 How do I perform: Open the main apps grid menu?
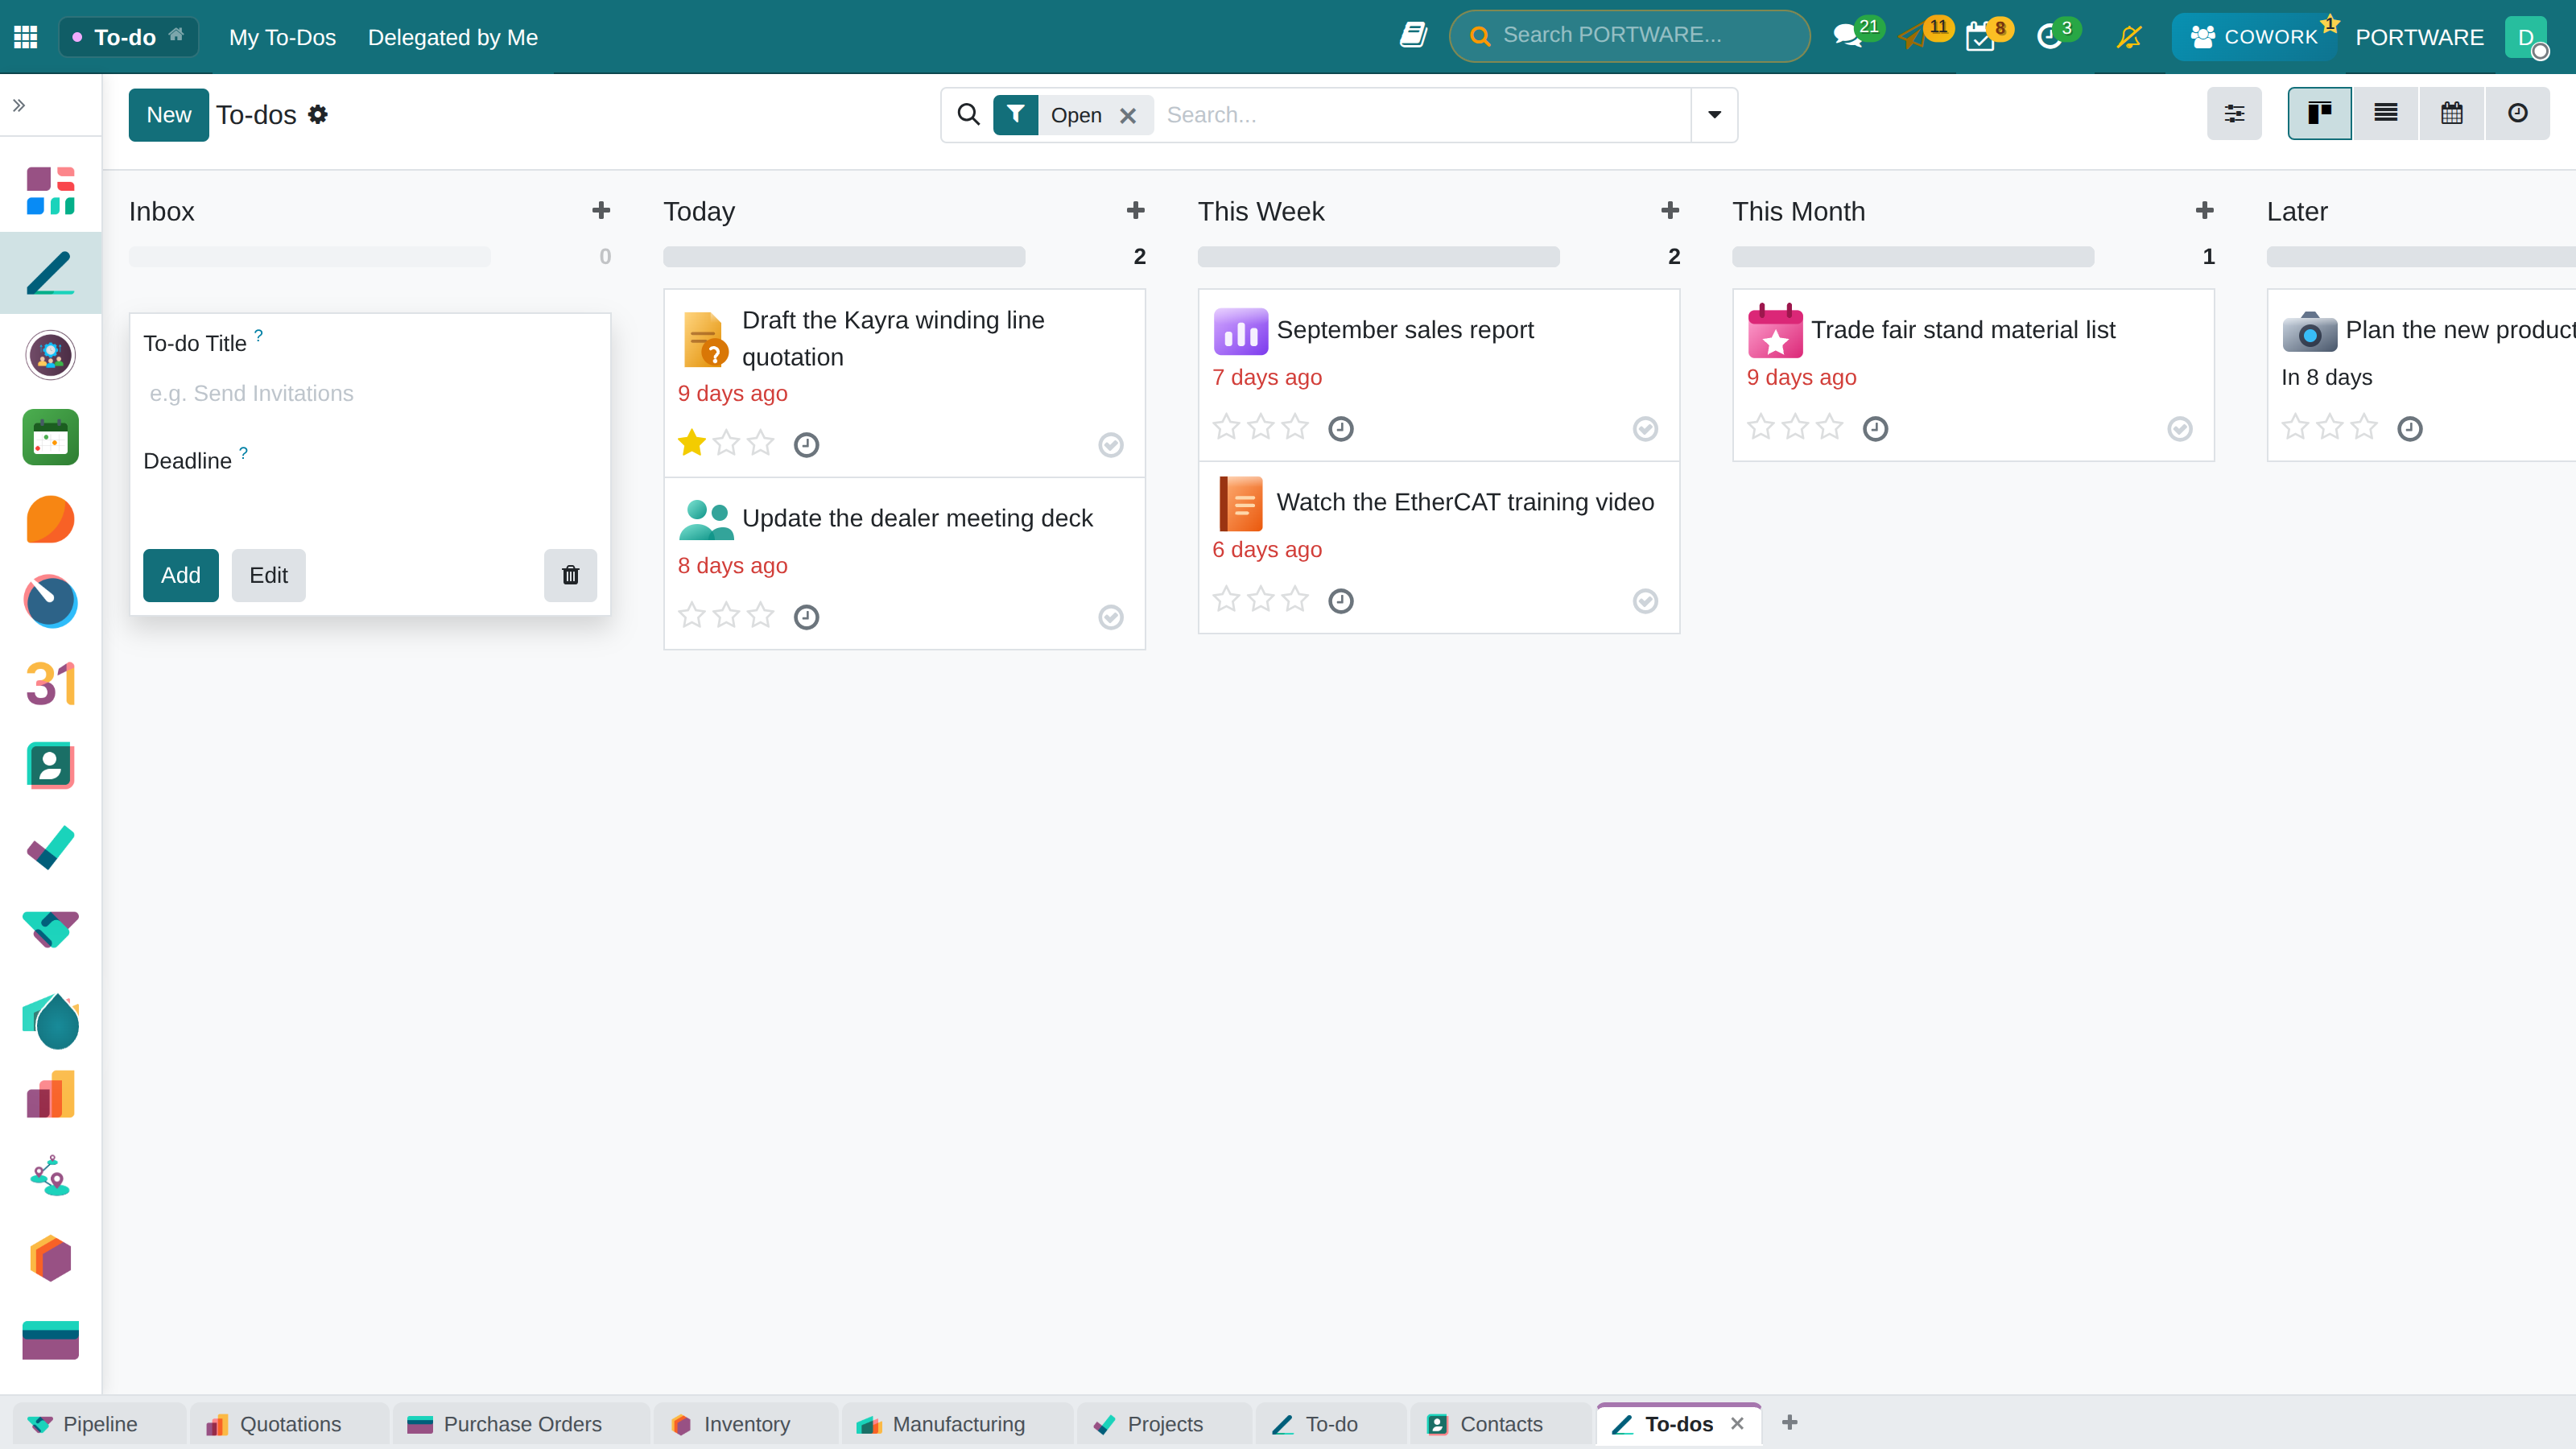pyautogui.click(x=26, y=37)
